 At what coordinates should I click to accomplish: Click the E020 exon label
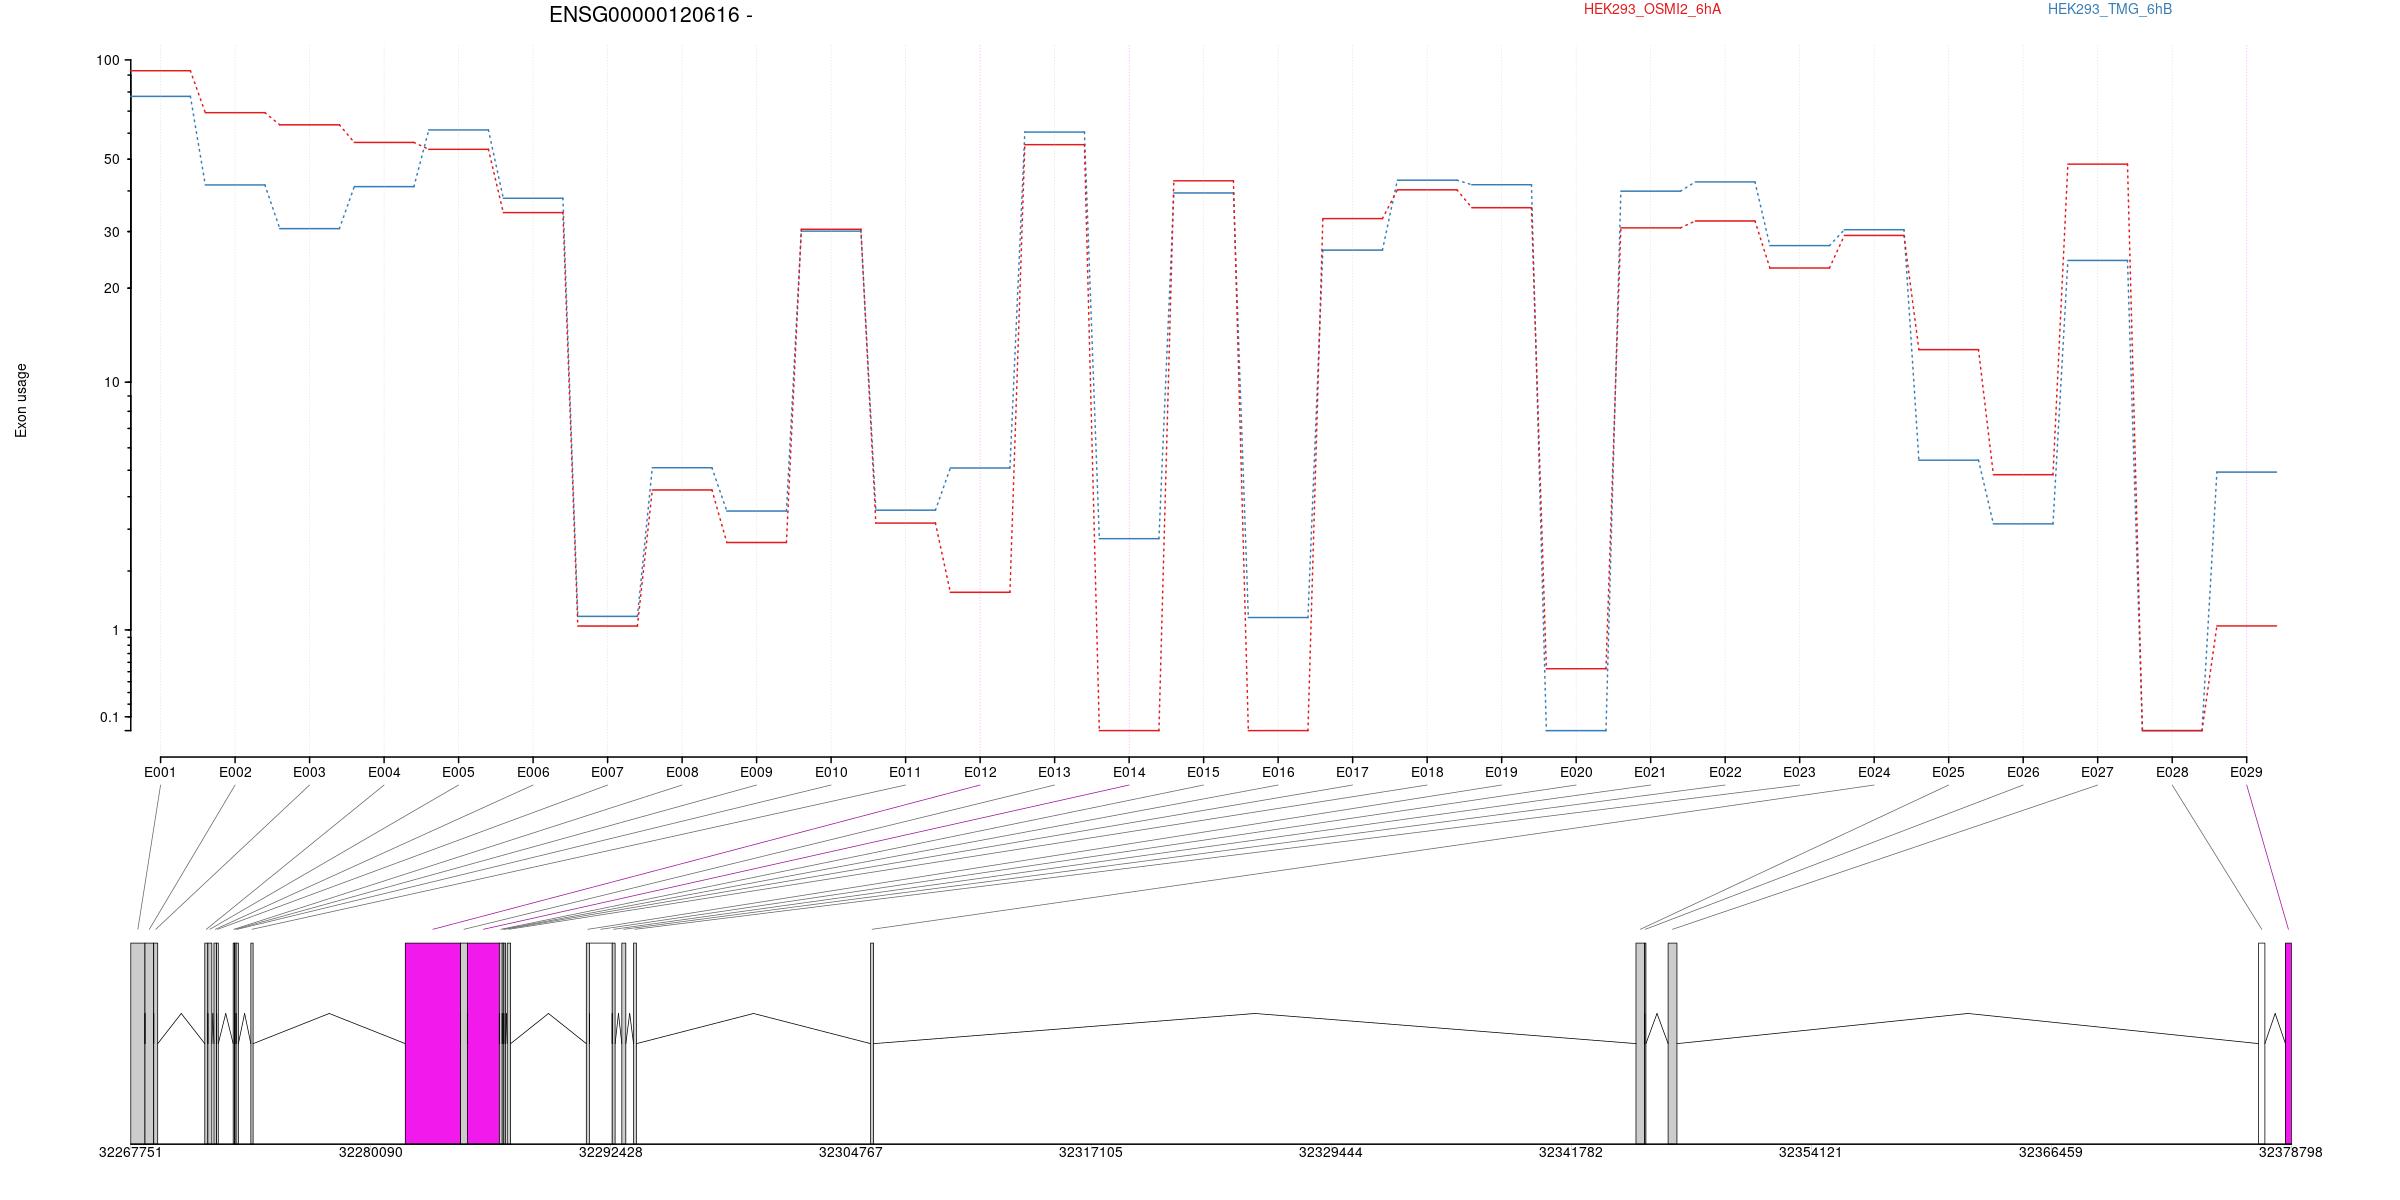(x=1576, y=772)
